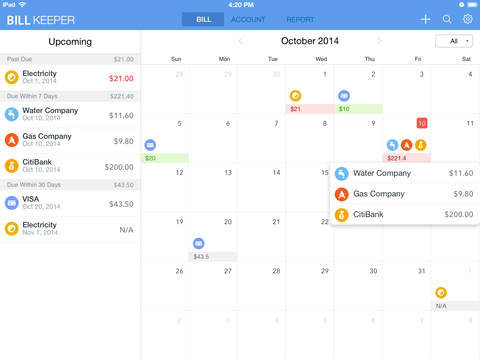Select $21 amount bar on October 1

(x=309, y=109)
